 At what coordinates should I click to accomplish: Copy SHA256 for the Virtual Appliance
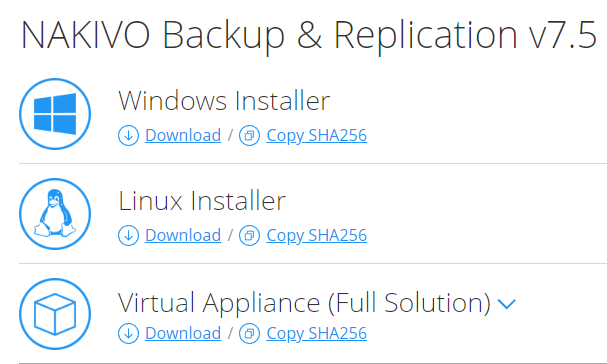pyautogui.click(x=316, y=333)
